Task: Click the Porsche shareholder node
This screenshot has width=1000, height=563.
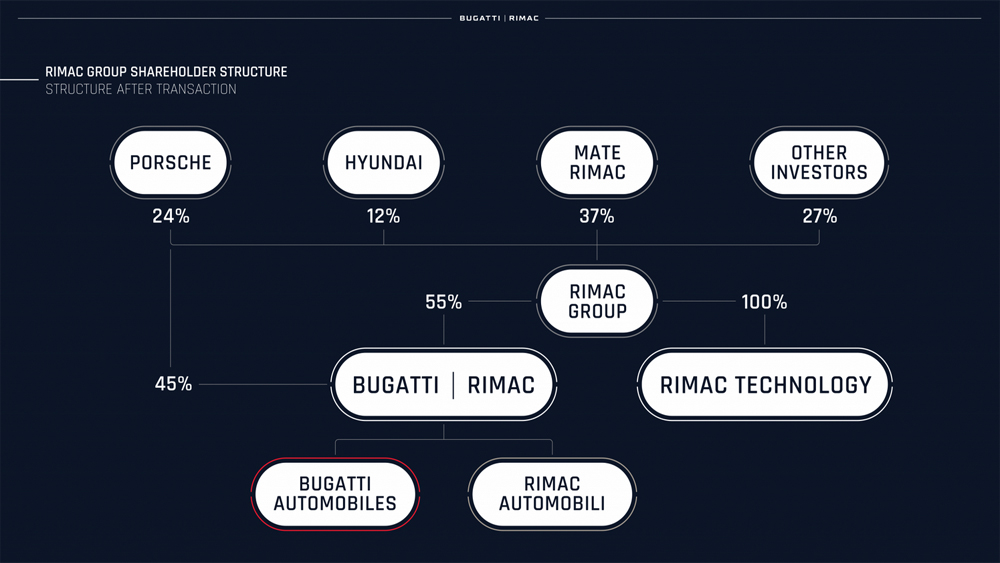Action: [x=170, y=163]
